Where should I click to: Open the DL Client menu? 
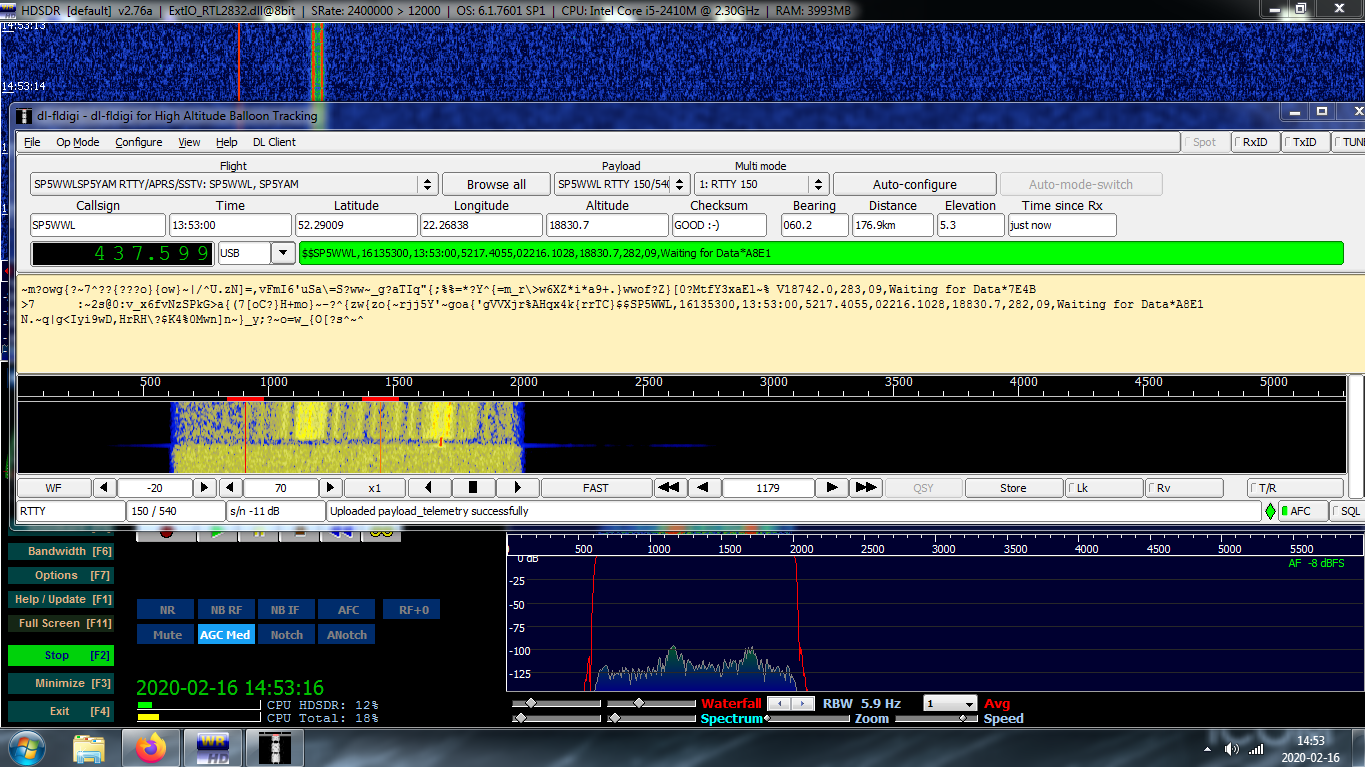[x=274, y=142]
